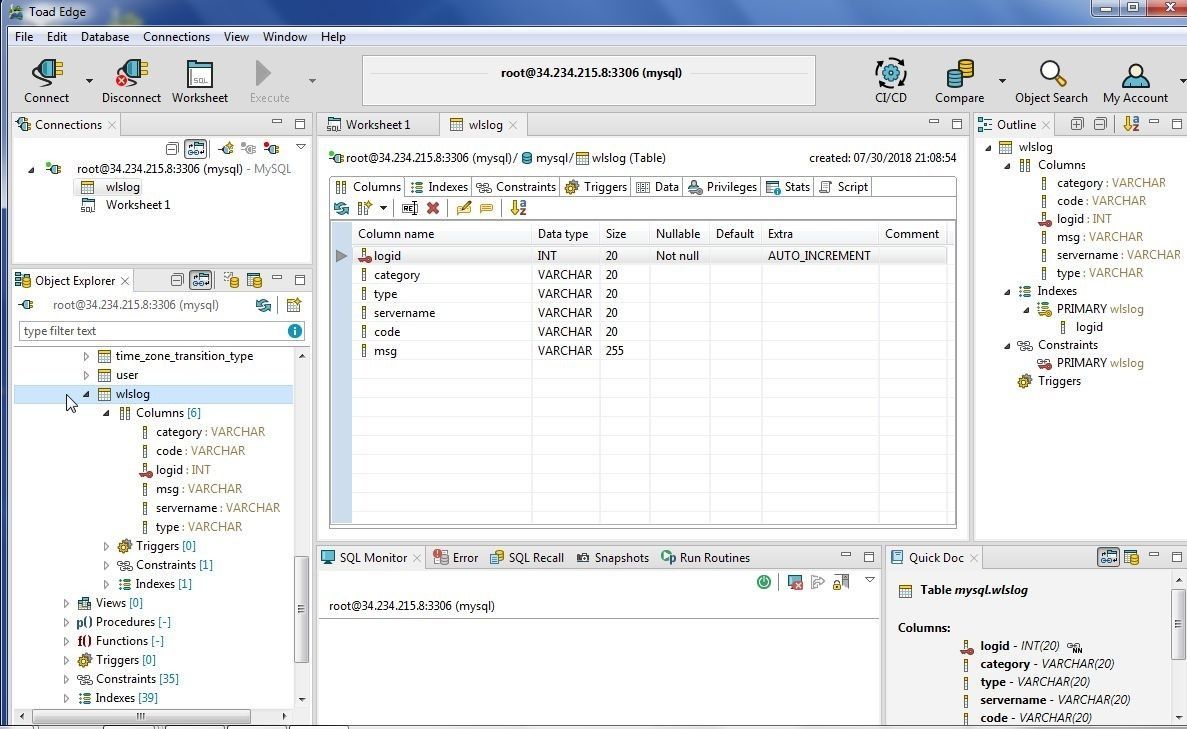Switch to the Privileges tab
1187x729 pixels.
point(722,187)
